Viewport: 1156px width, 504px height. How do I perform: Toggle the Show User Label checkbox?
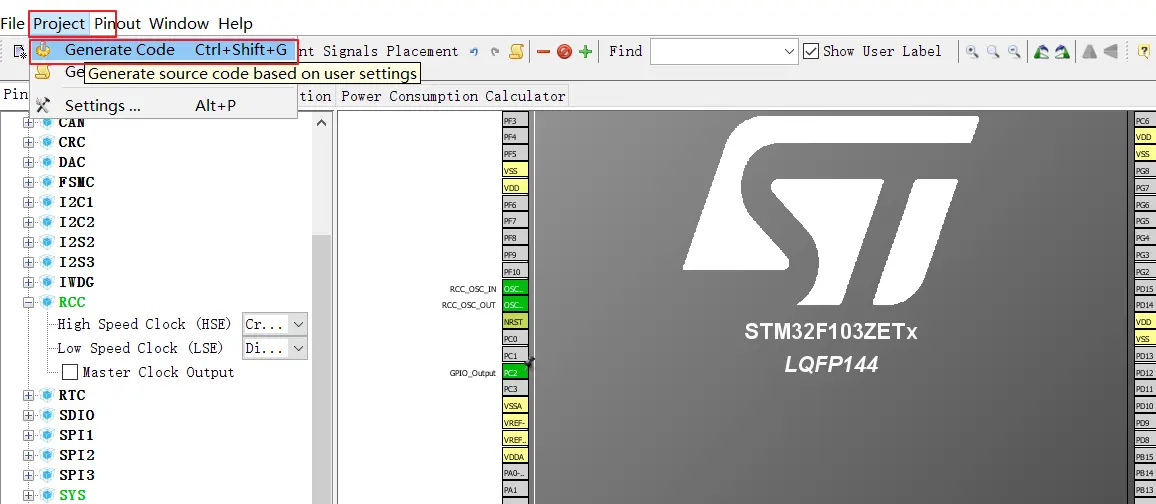[x=811, y=52]
